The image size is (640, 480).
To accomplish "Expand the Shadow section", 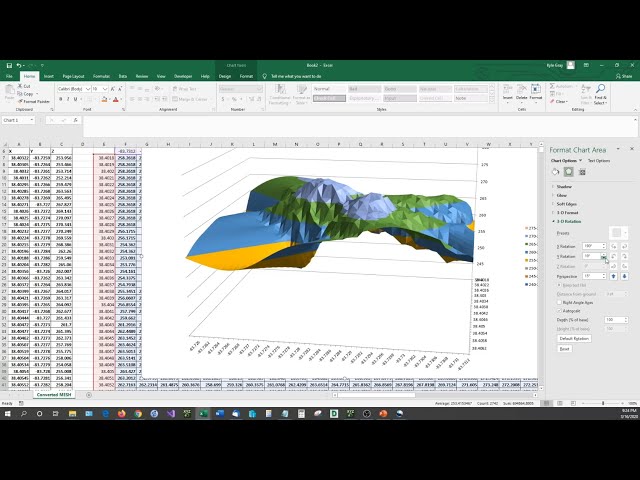I will [564, 187].
